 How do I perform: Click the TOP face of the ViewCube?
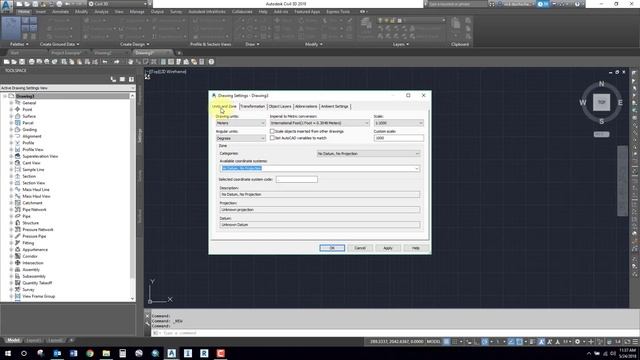click(x=602, y=102)
